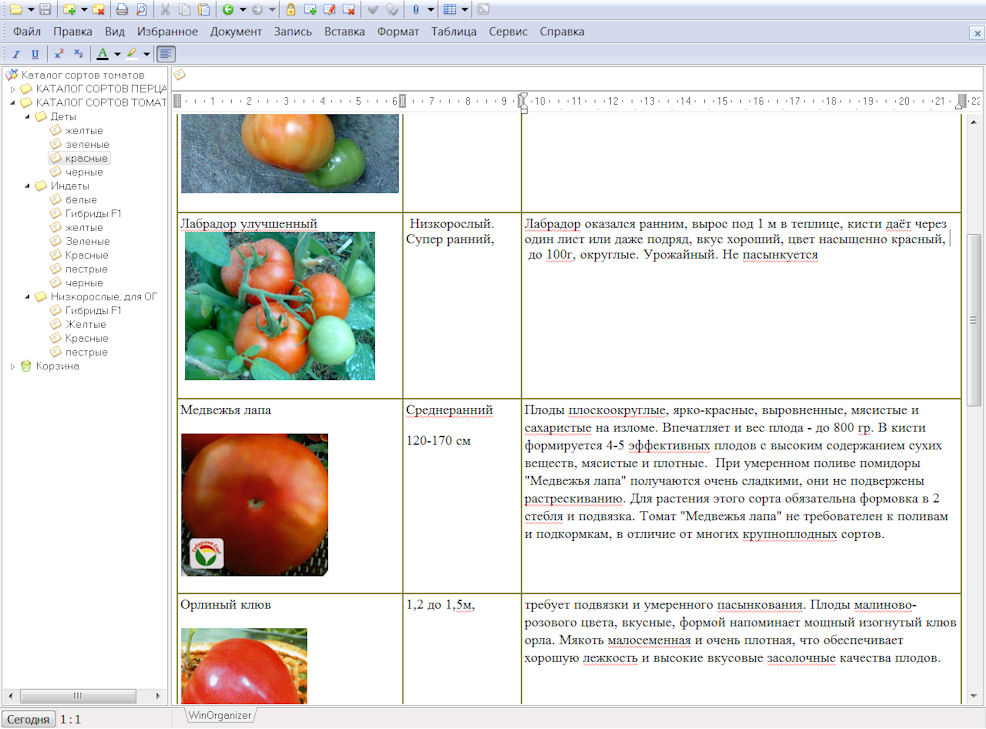Click the Print icon
The image size is (986, 729).
tap(122, 9)
